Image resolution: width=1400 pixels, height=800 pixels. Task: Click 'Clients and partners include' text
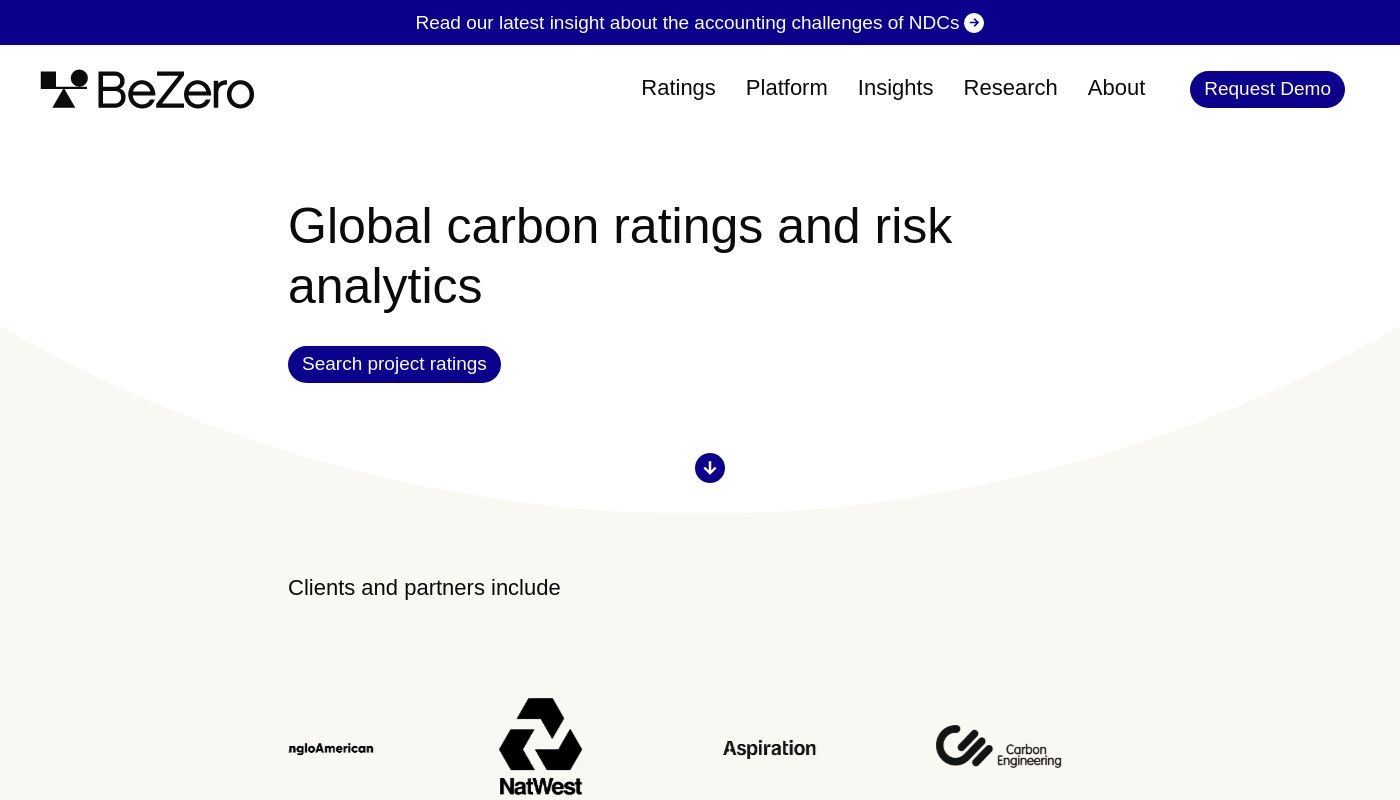[x=424, y=588]
